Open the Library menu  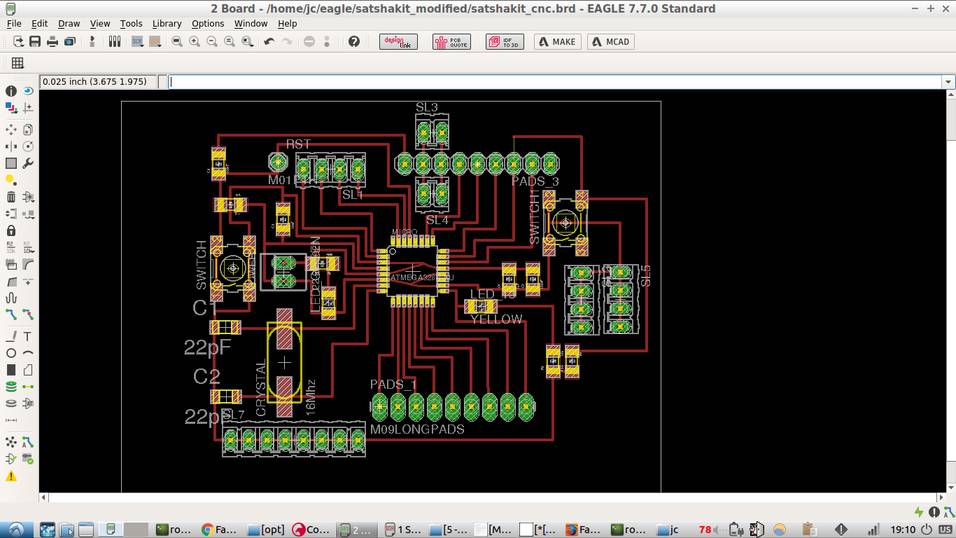coord(166,23)
